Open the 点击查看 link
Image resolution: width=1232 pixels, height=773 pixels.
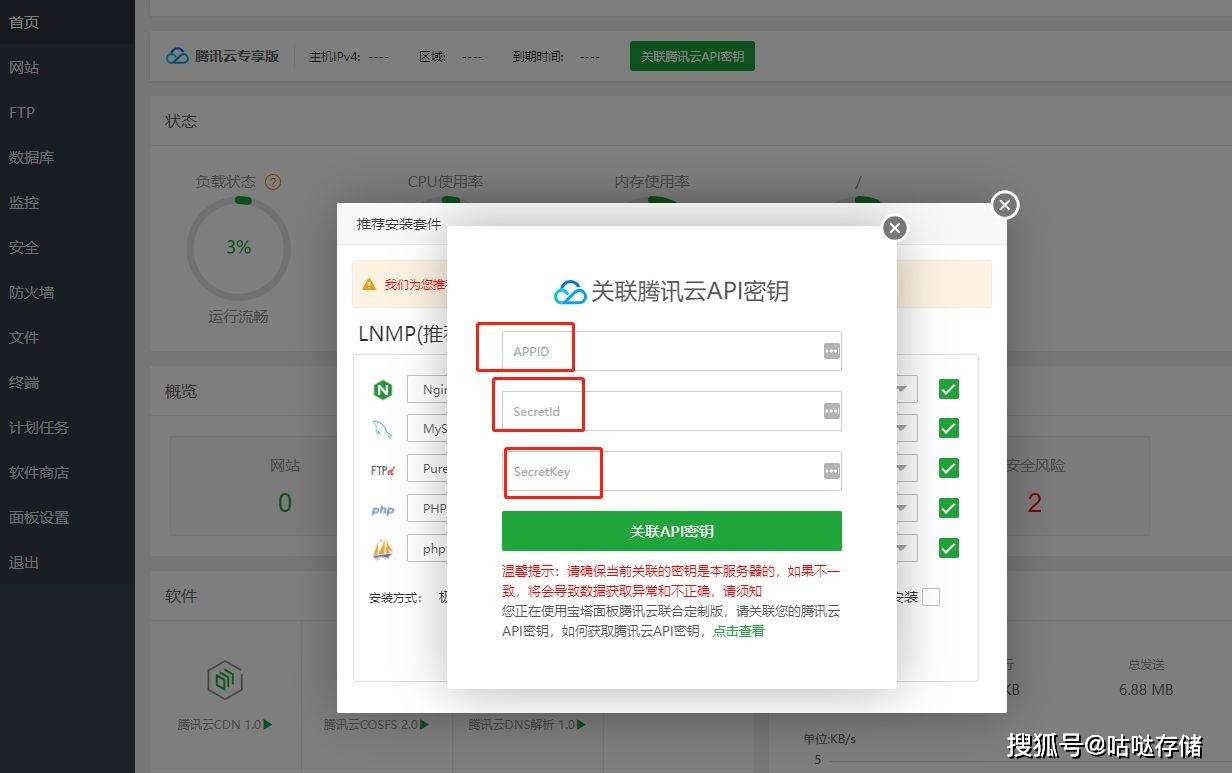click(x=738, y=631)
